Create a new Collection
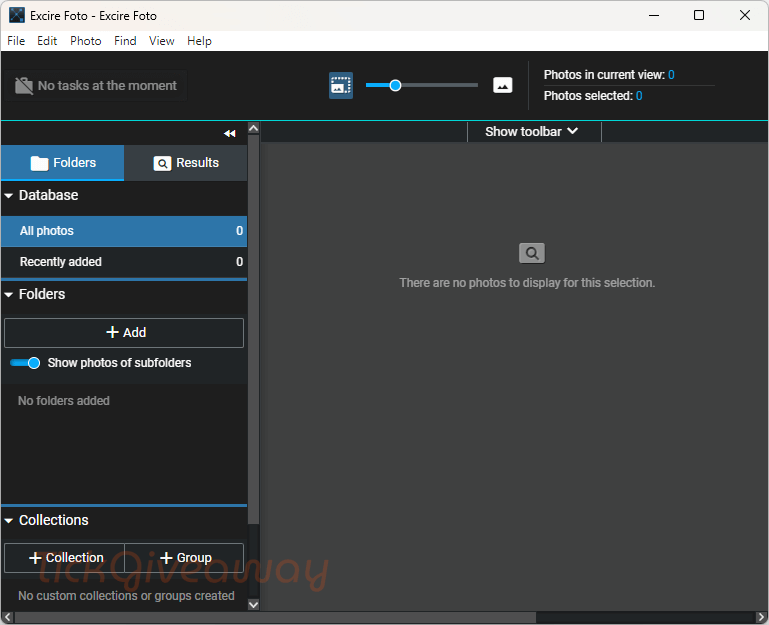This screenshot has width=769, height=625. pyautogui.click(x=64, y=558)
